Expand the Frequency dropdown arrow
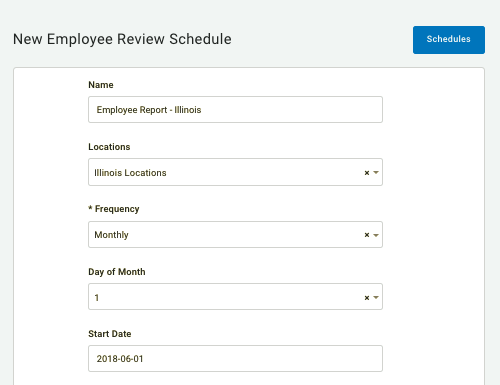500x385 pixels. click(x=376, y=235)
